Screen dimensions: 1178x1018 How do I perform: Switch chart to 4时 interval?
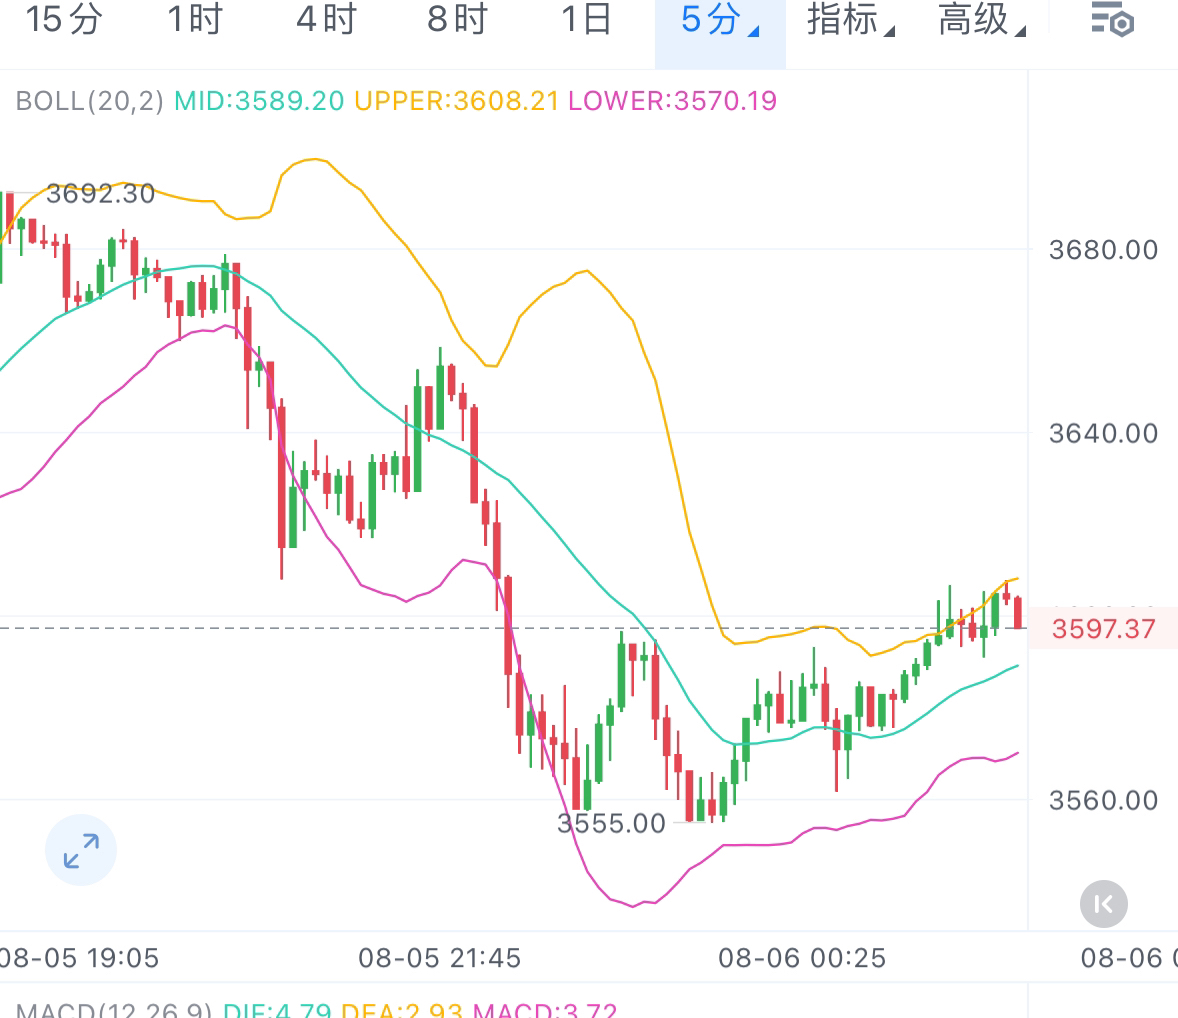coord(326,20)
